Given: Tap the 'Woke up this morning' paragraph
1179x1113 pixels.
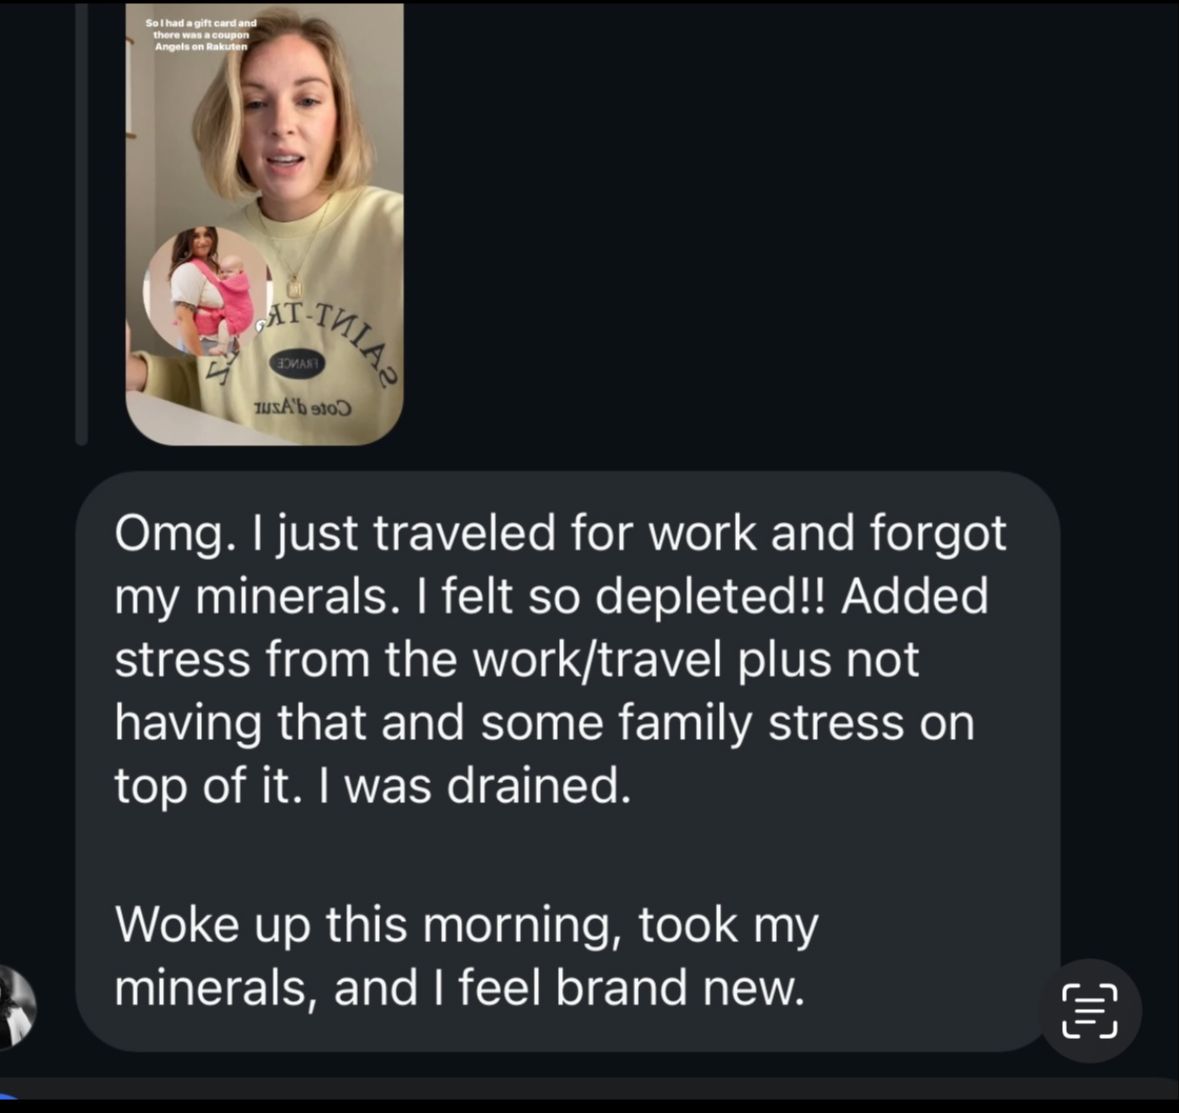Looking at the screenshot, I should pyautogui.click(x=467, y=924).
